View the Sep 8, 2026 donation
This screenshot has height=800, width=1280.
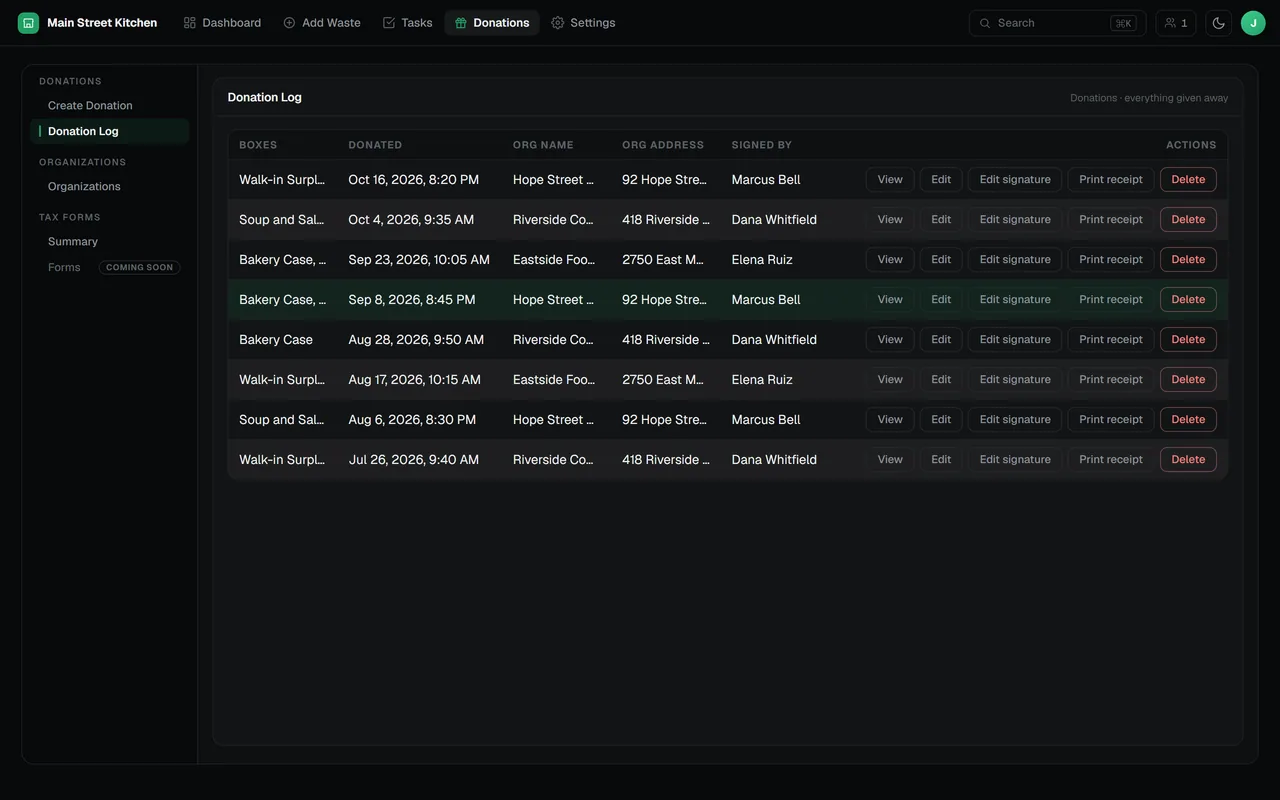pos(890,300)
